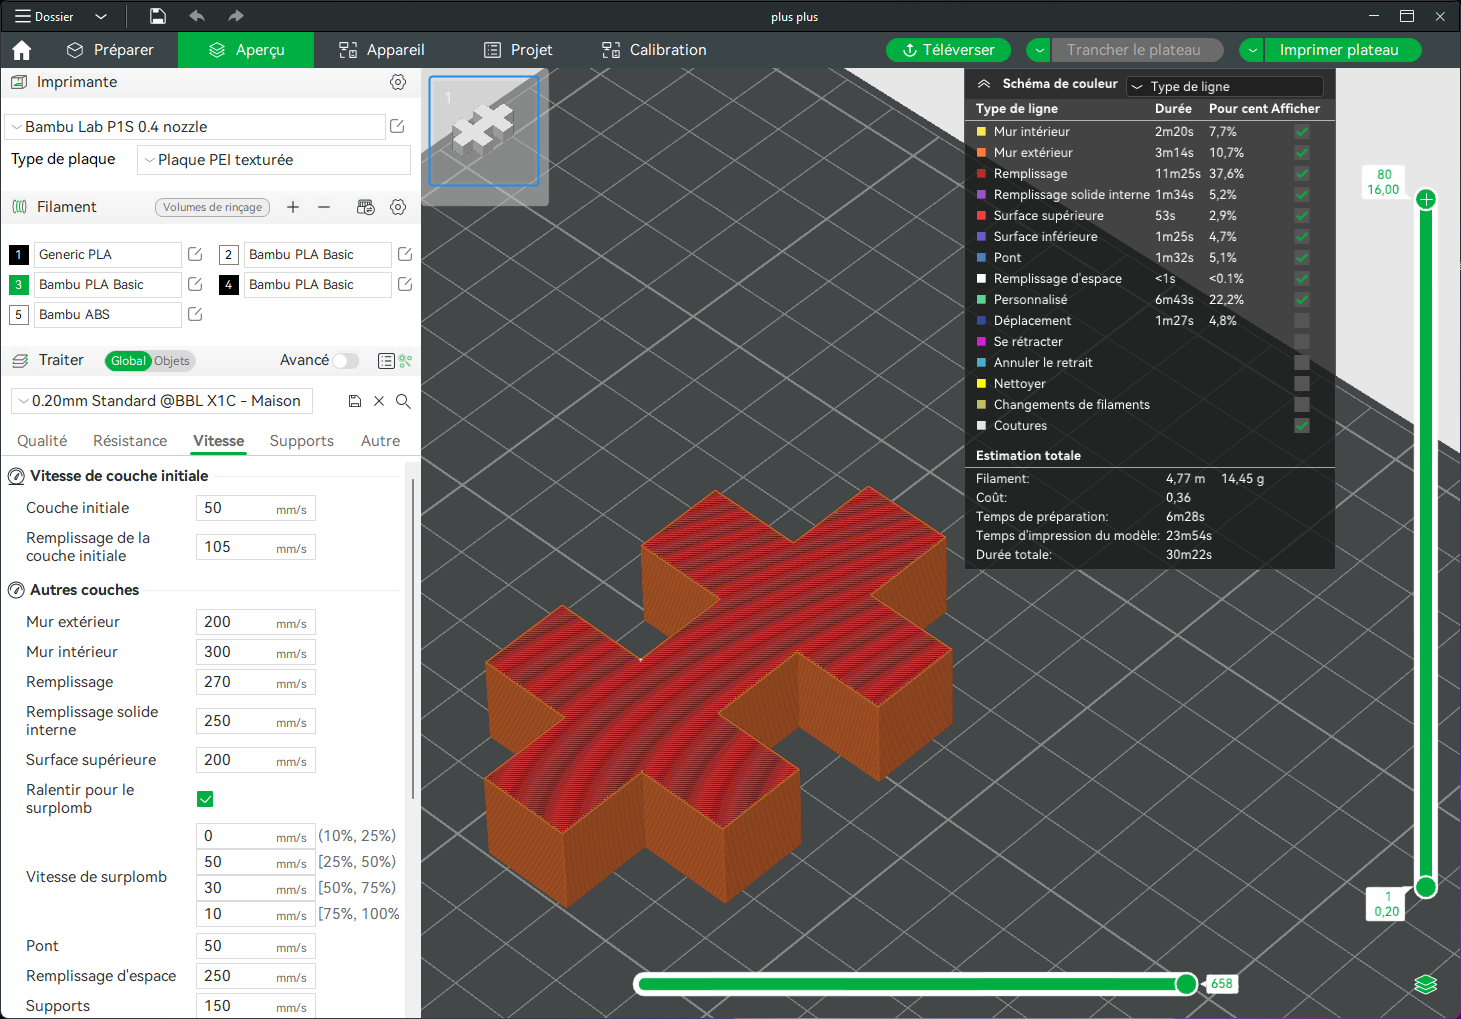Click Volumes de rinçage button
This screenshot has width=1461, height=1019.
213,207
